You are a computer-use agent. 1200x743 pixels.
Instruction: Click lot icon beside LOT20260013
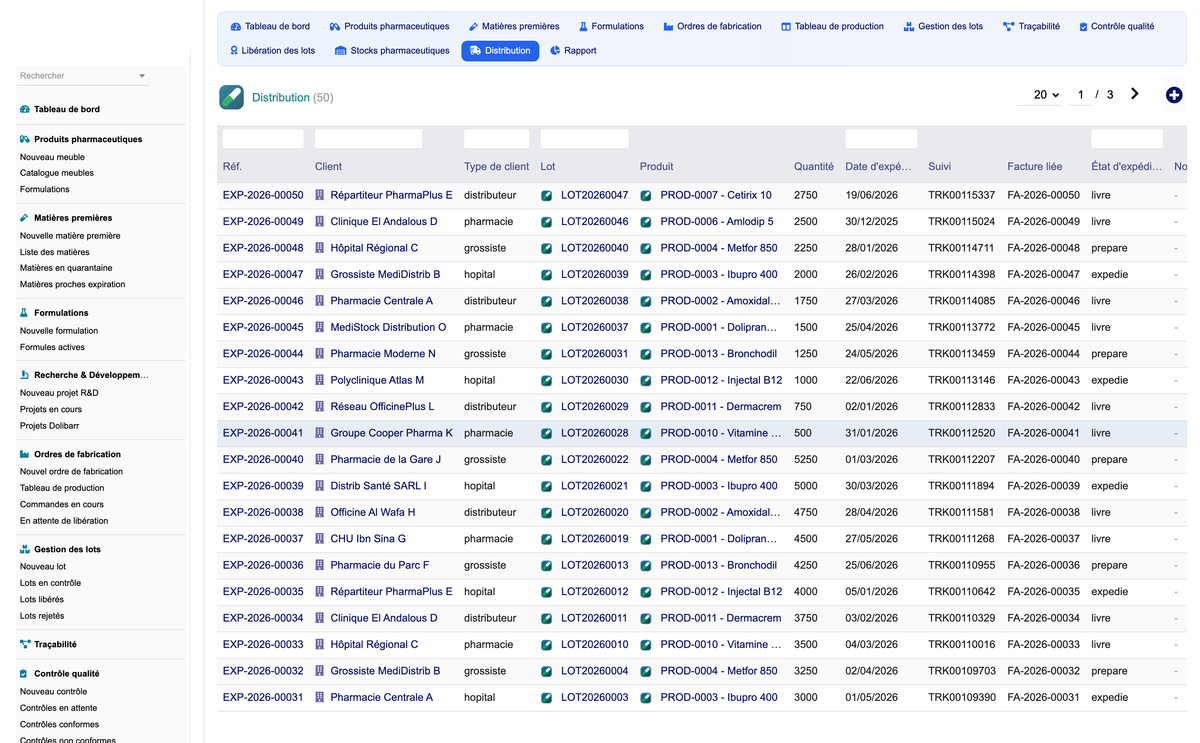click(x=546, y=565)
